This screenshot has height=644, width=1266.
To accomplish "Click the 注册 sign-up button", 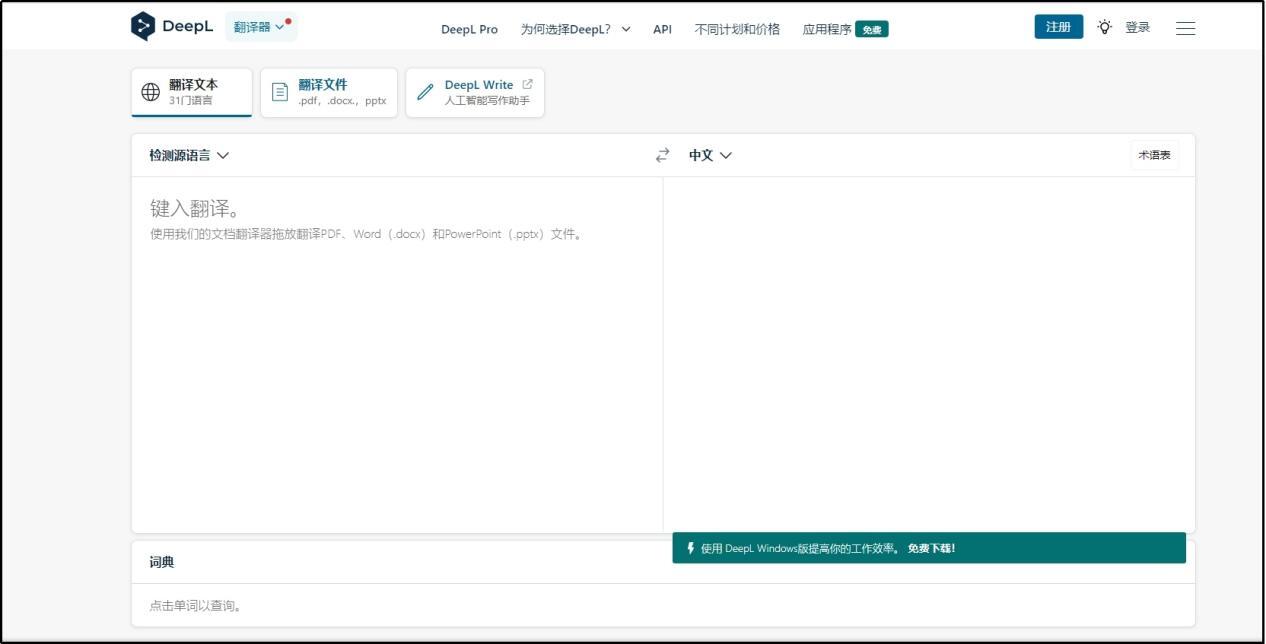I will (1058, 27).
